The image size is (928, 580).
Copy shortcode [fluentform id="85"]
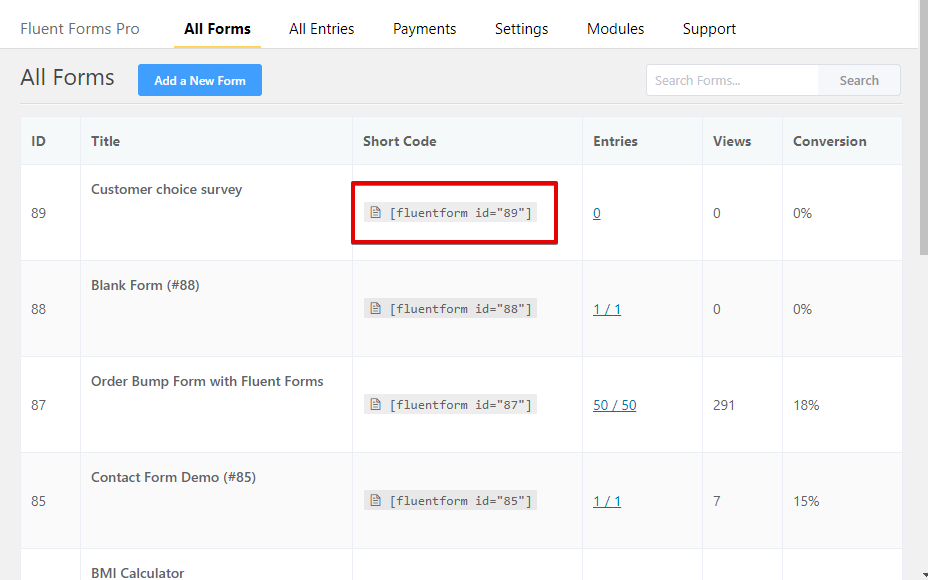(x=450, y=500)
